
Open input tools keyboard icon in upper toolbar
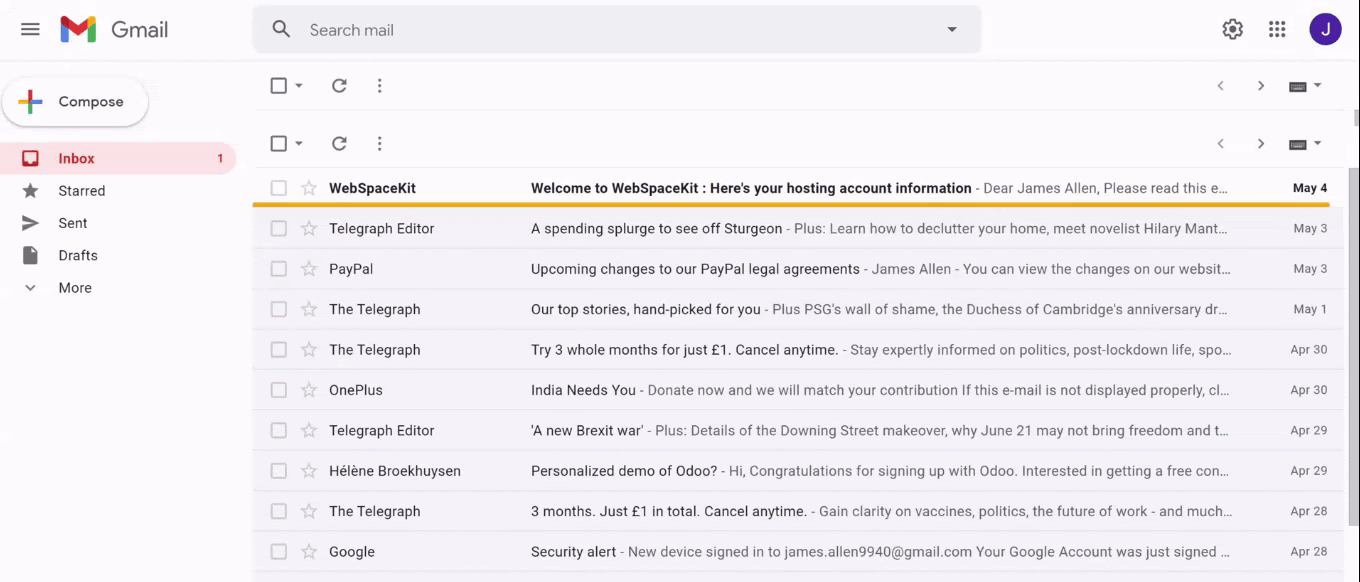click(1298, 86)
